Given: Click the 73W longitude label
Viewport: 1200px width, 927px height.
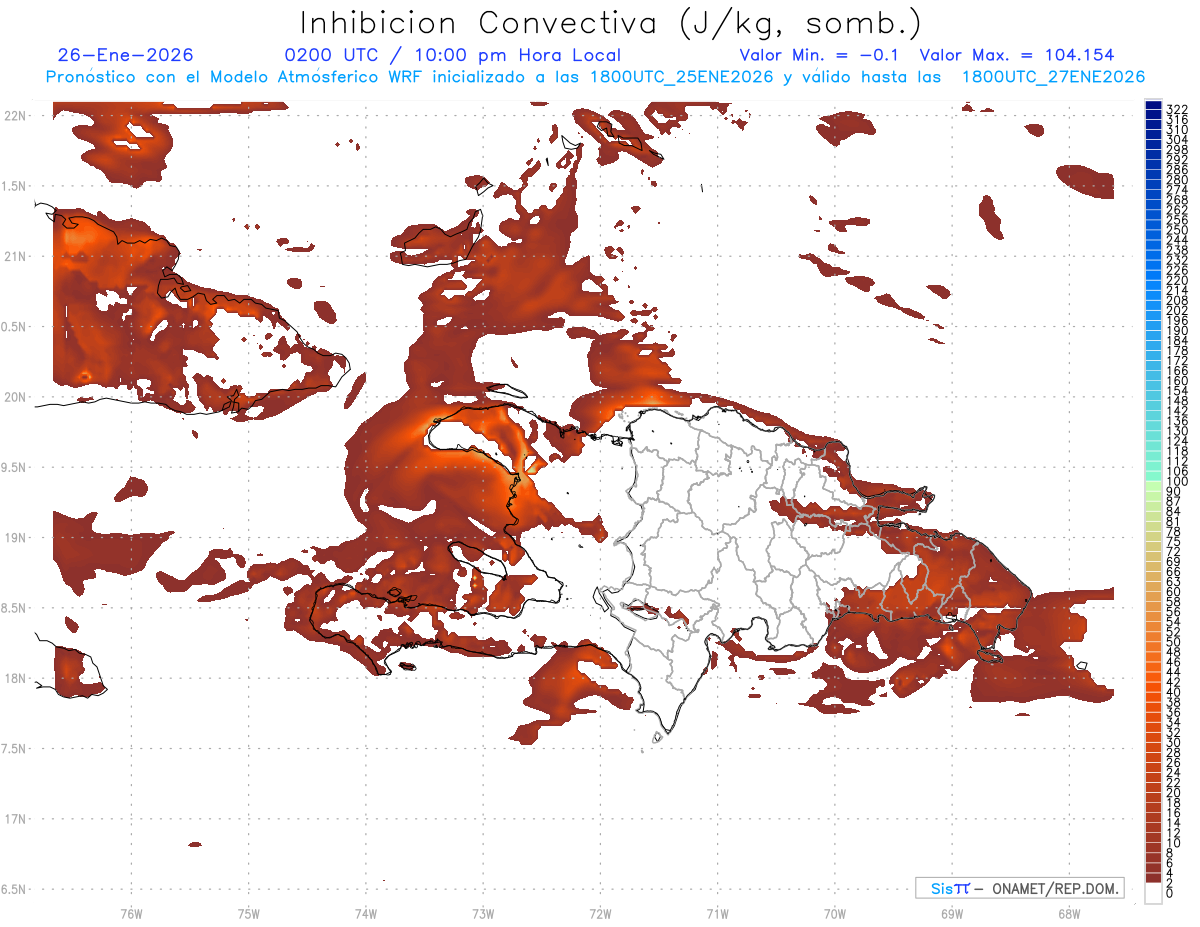Looking at the screenshot, I should [483, 913].
